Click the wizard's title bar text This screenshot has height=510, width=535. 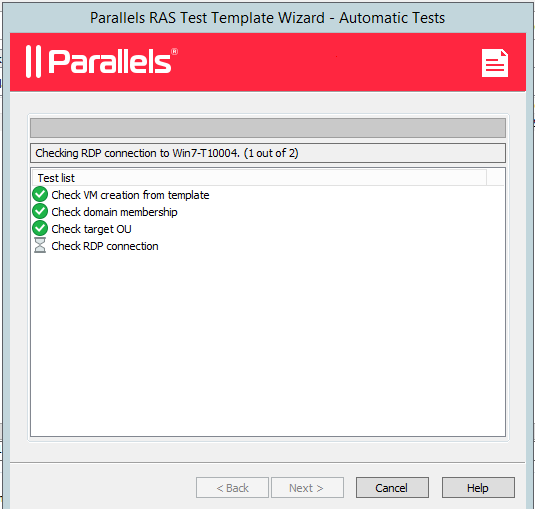(x=268, y=18)
